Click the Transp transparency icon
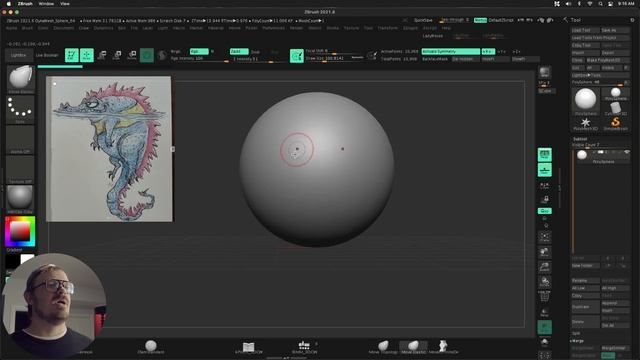This screenshot has height=360, width=640. (x=544, y=313)
